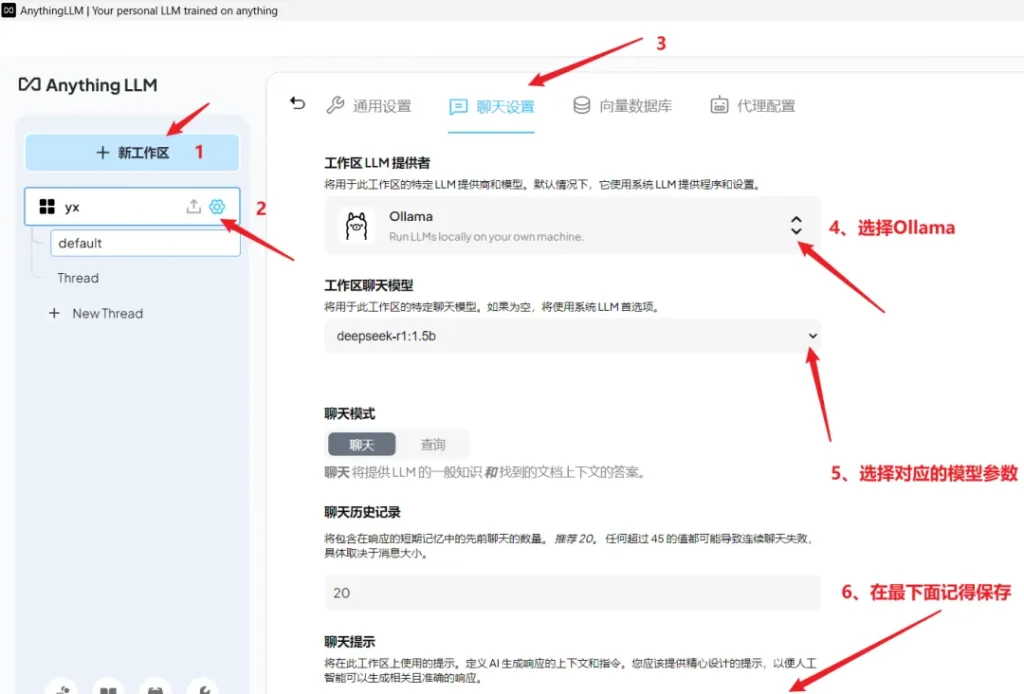This screenshot has width=1024, height=694.
Task: Click the yx workspace grid icon
Action: point(46,207)
